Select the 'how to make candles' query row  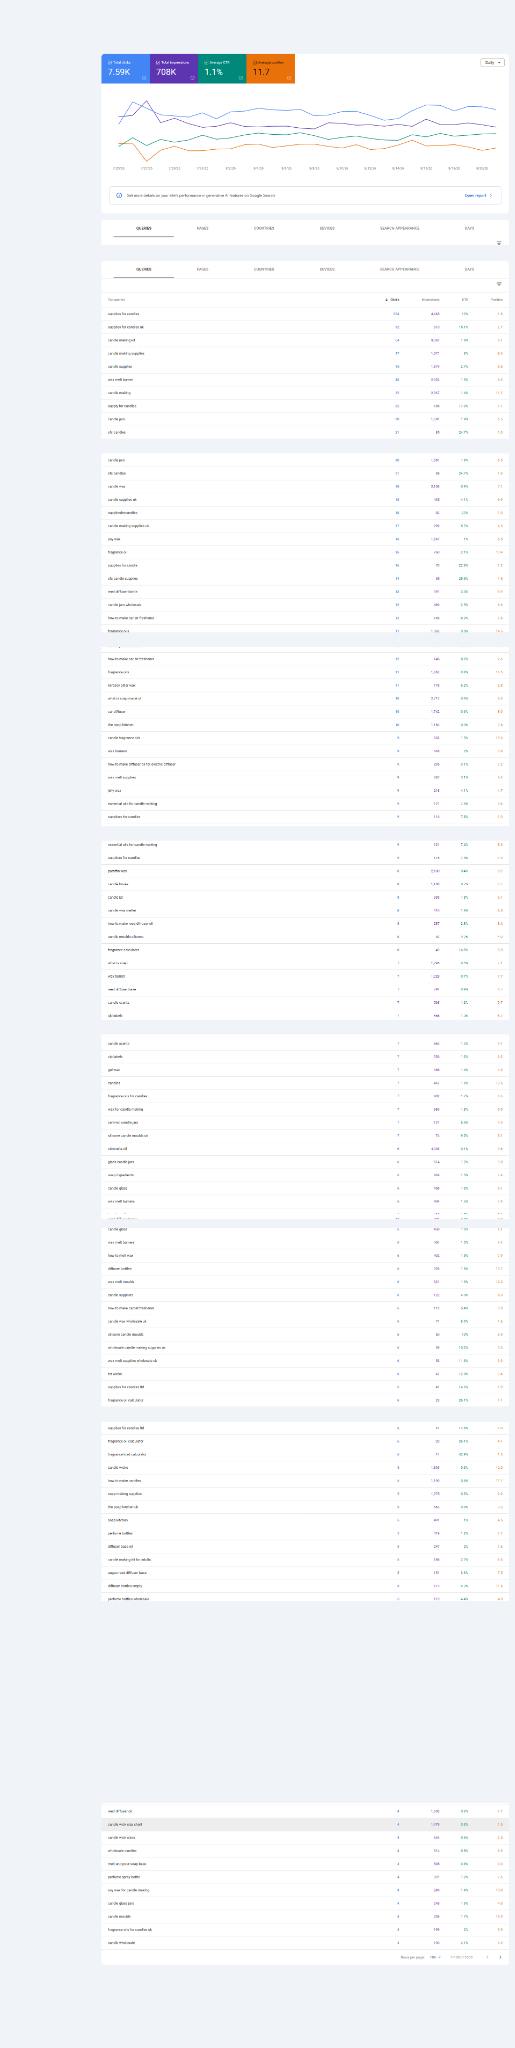tap(305, 1480)
